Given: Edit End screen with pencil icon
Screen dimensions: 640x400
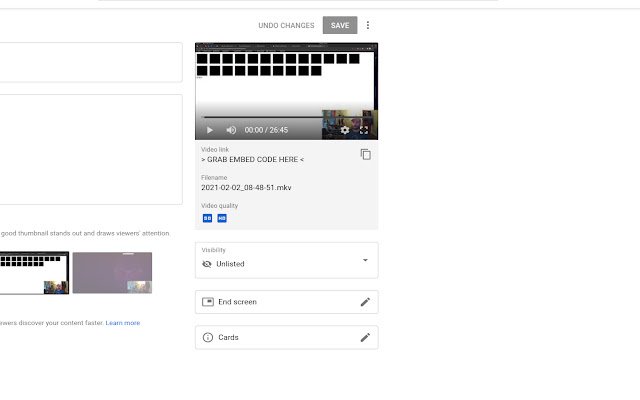Looking at the screenshot, I should [365, 302].
